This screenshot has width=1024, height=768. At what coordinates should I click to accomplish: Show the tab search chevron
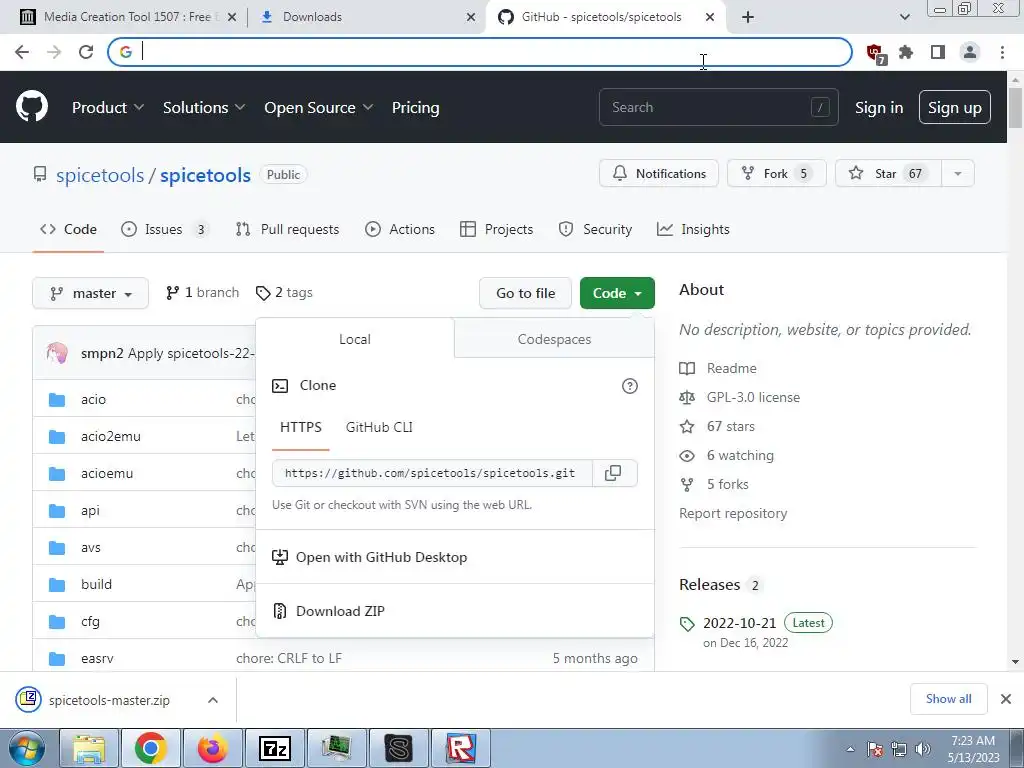coord(904,17)
